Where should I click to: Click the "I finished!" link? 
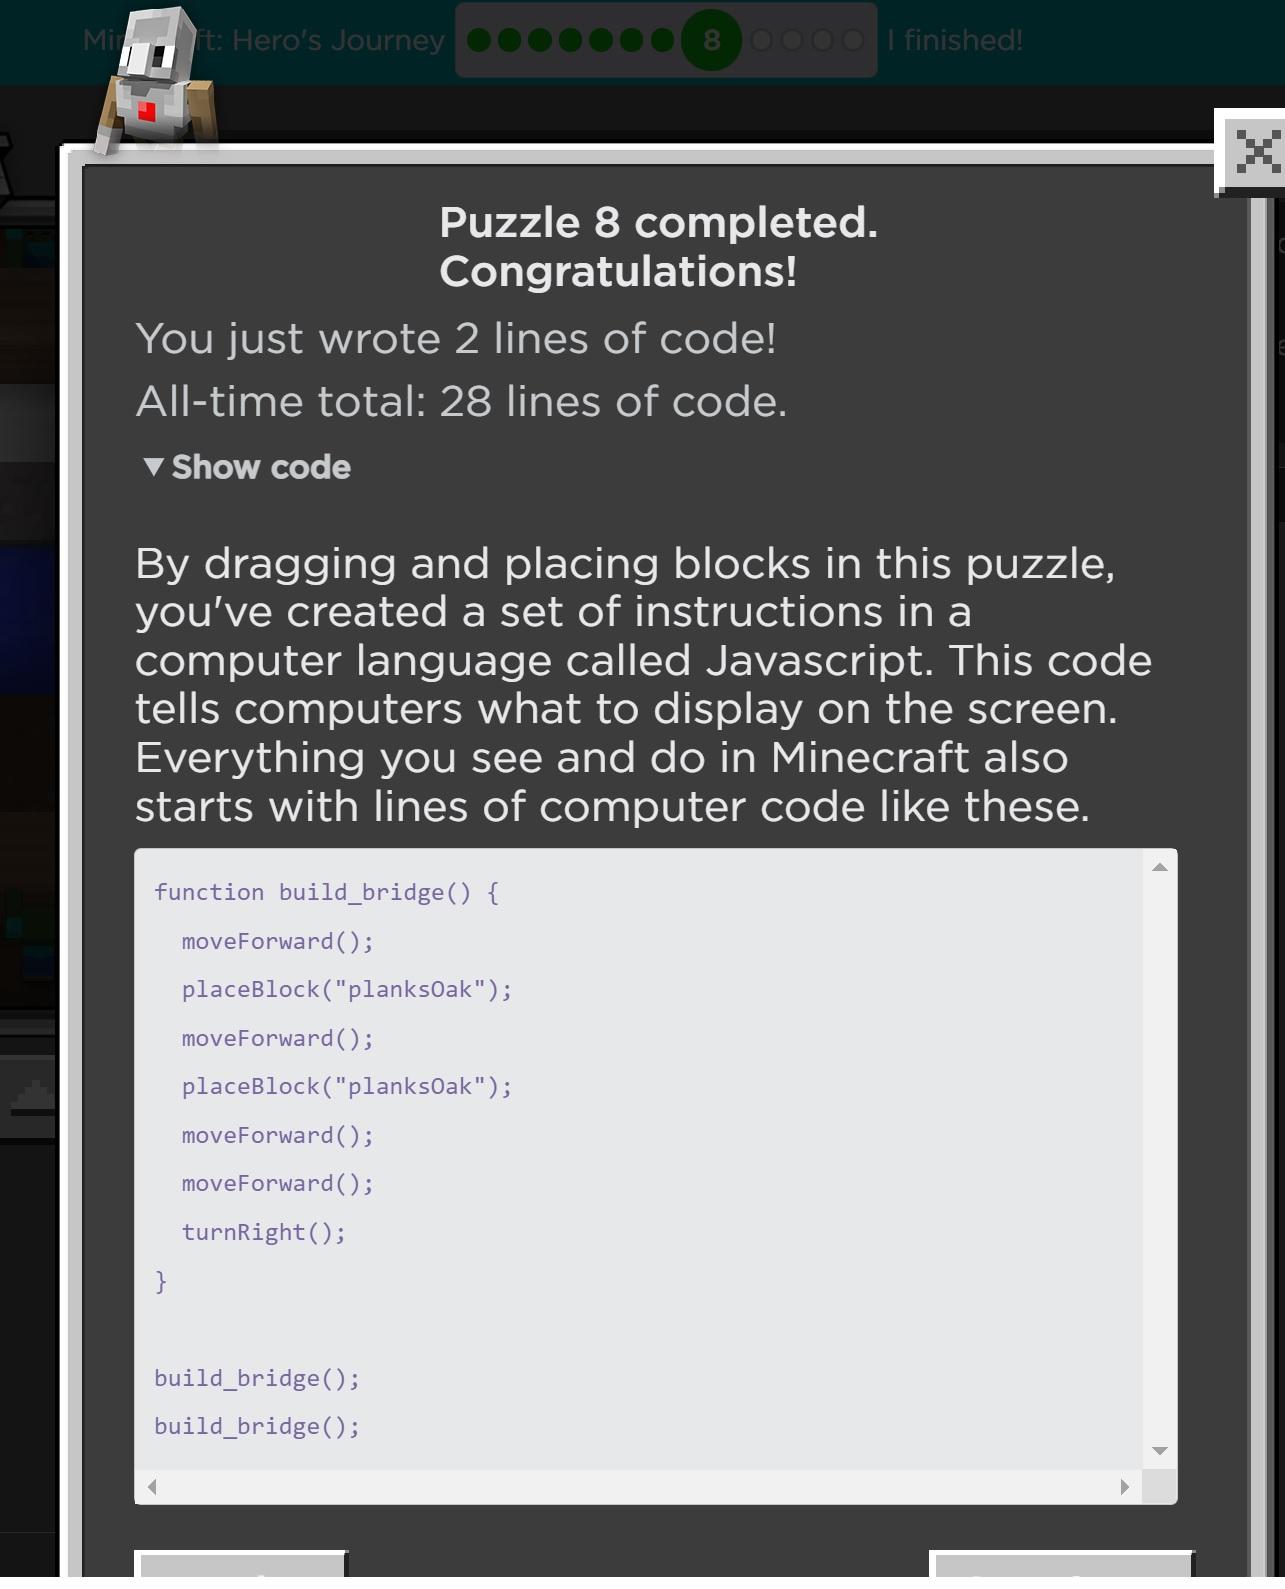coord(954,41)
